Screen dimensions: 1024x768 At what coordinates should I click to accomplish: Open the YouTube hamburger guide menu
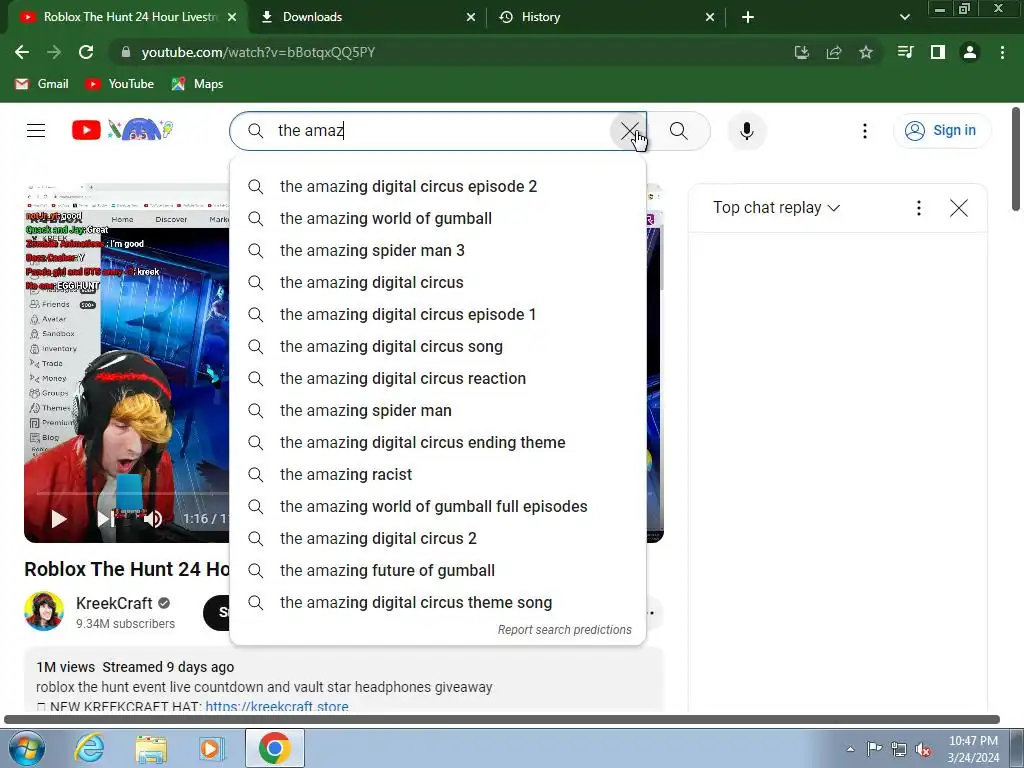click(36, 131)
